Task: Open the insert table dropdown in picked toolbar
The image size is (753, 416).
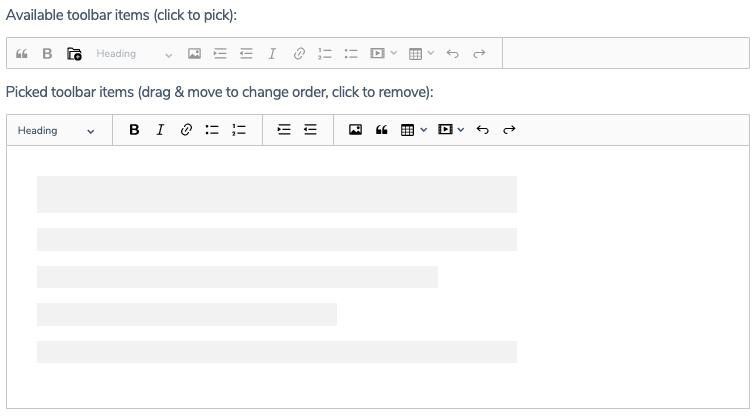Action: (x=414, y=130)
